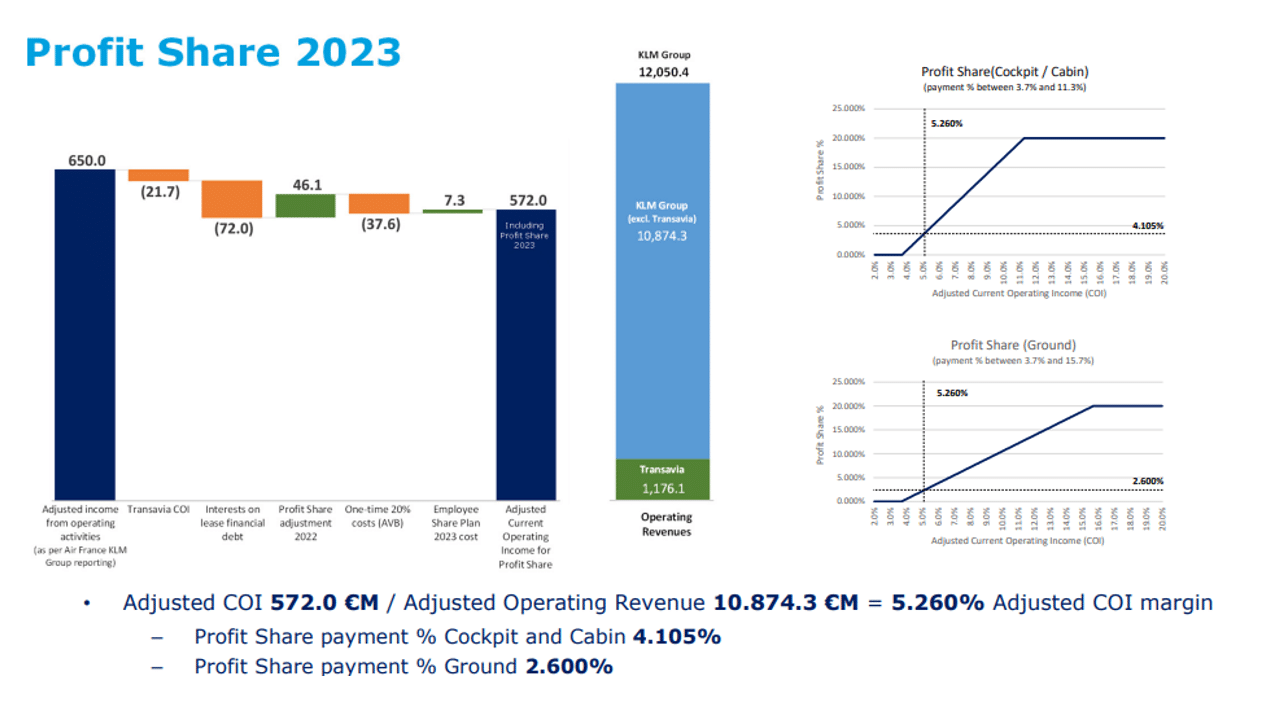Screen dimensions: 1273x717
Task: Click the green Profit Share adjustment 2022 bar
Action: pyautogui.click(x=306, y=205)
